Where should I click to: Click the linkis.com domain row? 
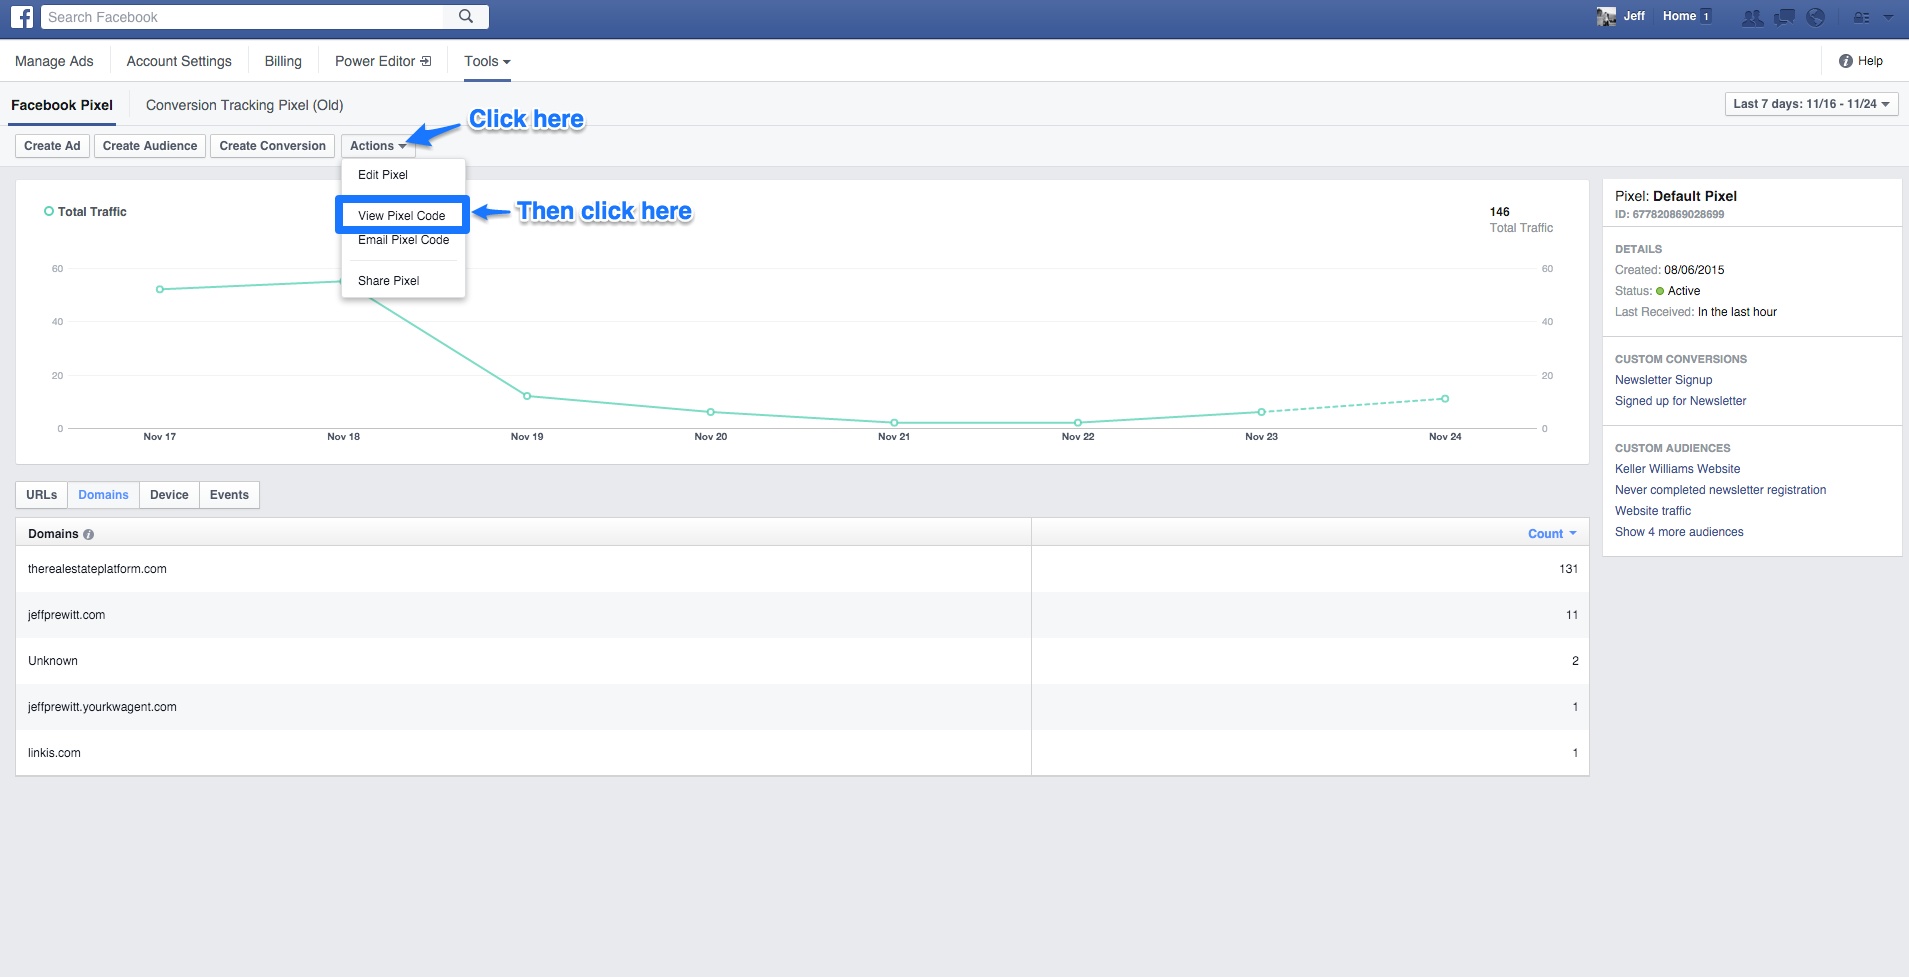[802, 753]
